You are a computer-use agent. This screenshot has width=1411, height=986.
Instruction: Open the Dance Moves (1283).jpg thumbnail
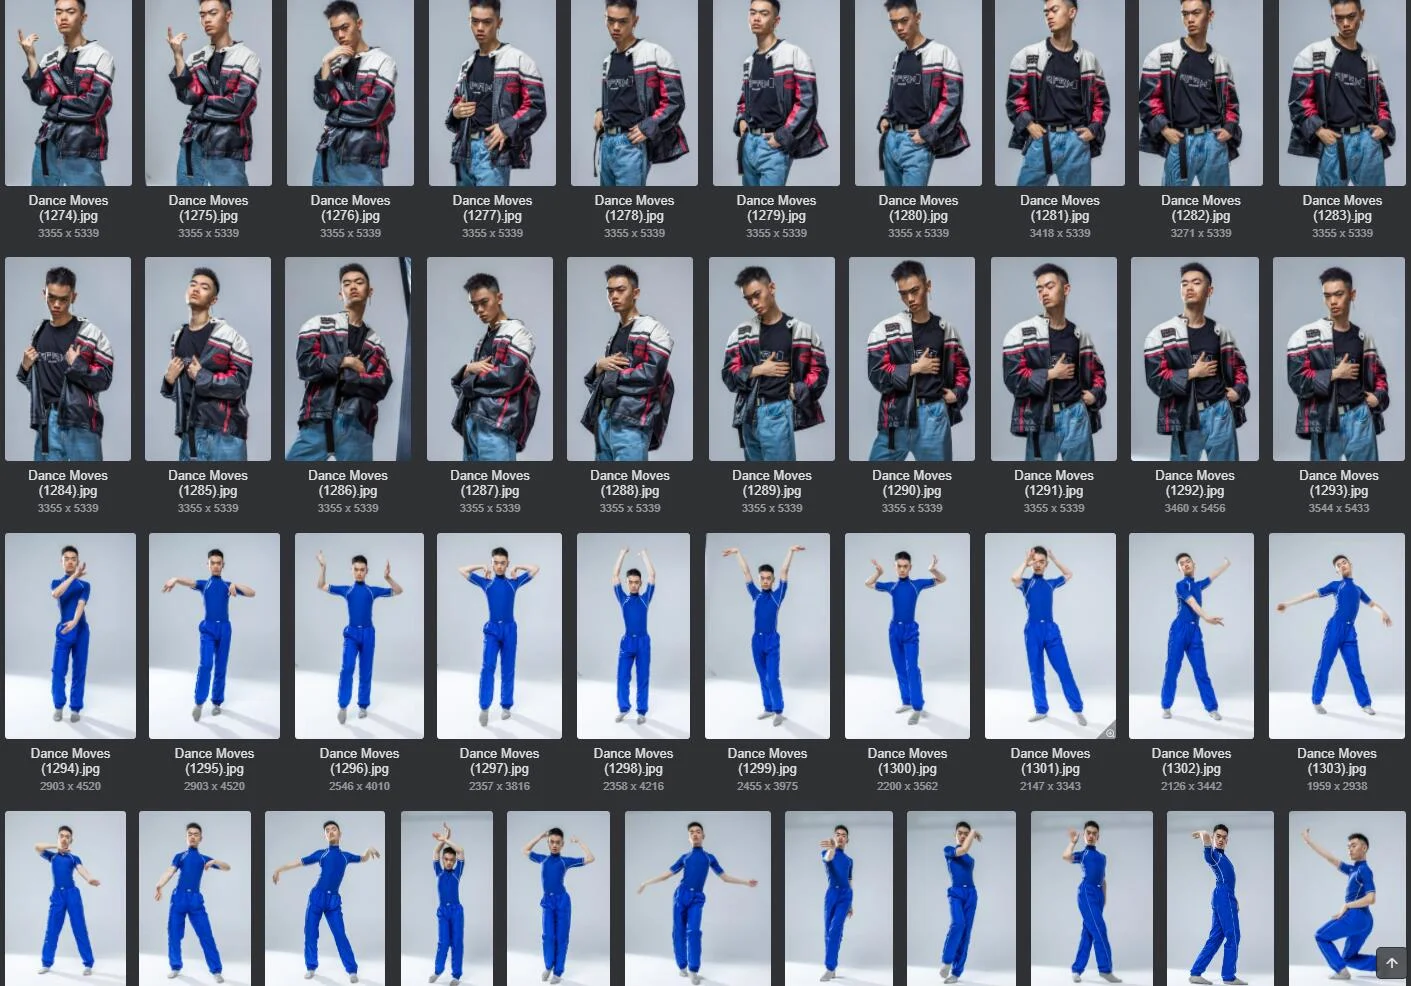pos(1342,93)
